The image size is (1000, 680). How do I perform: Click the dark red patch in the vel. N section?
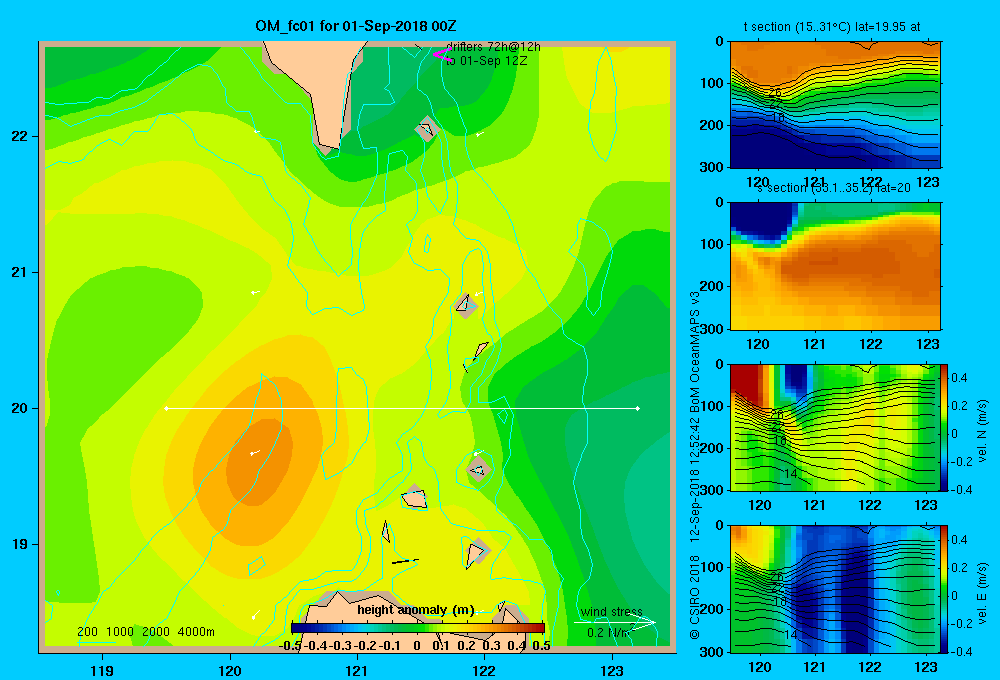point(746,383)
